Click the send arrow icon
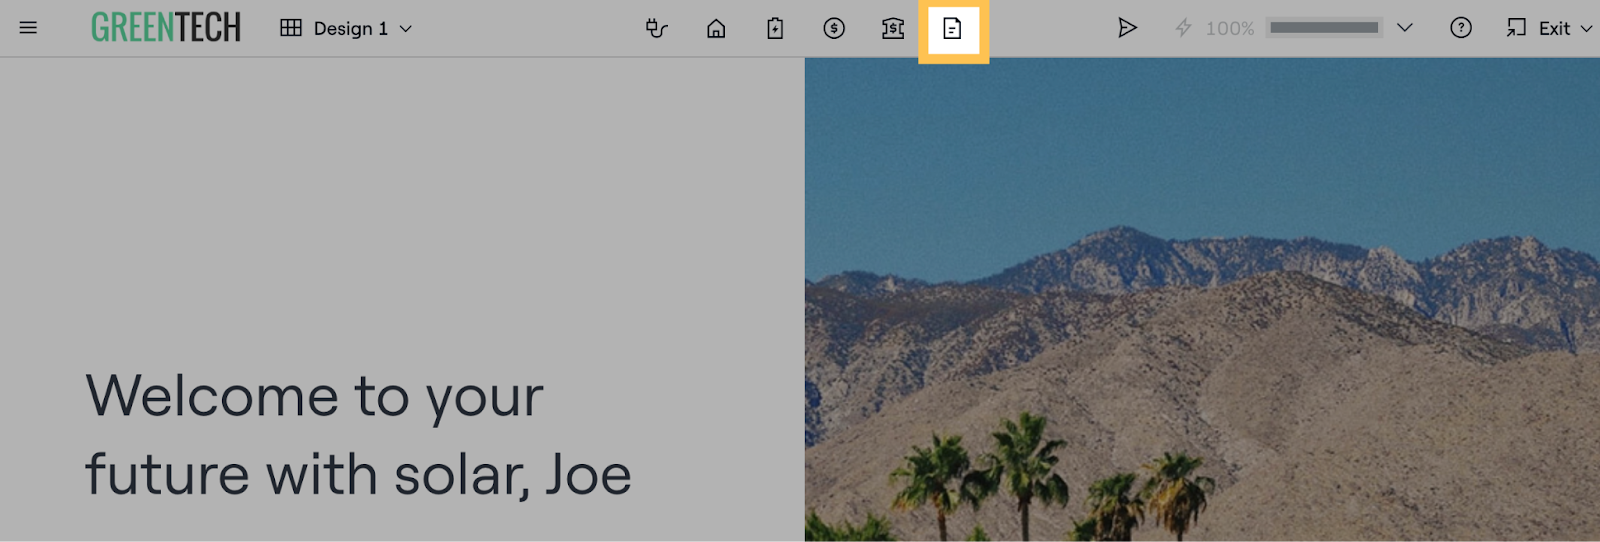This screenshot has width=1600, height=542. coord(1127,28)
